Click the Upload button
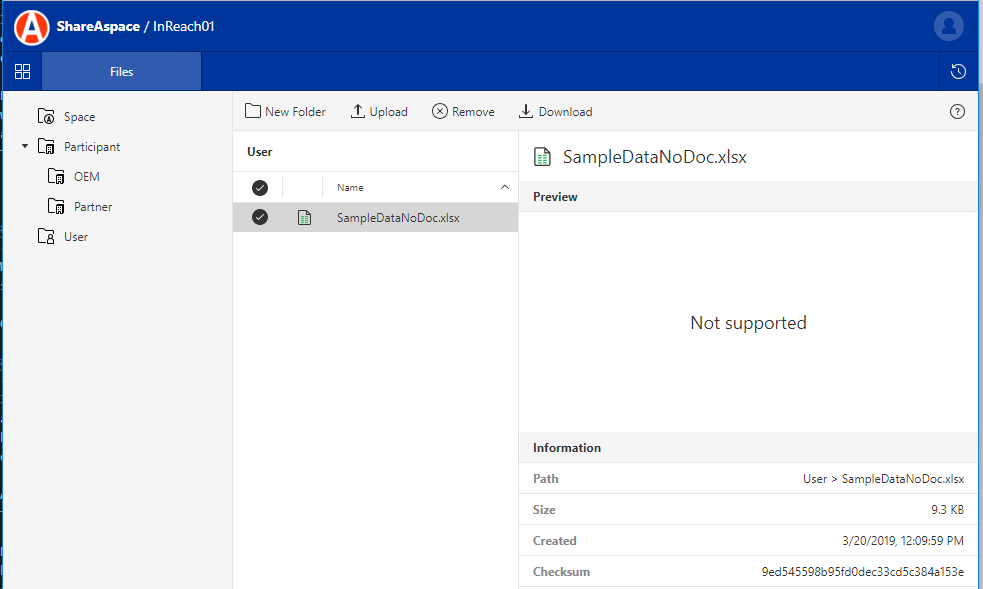The height and width of the screenshot is (589, 983). 379,112
